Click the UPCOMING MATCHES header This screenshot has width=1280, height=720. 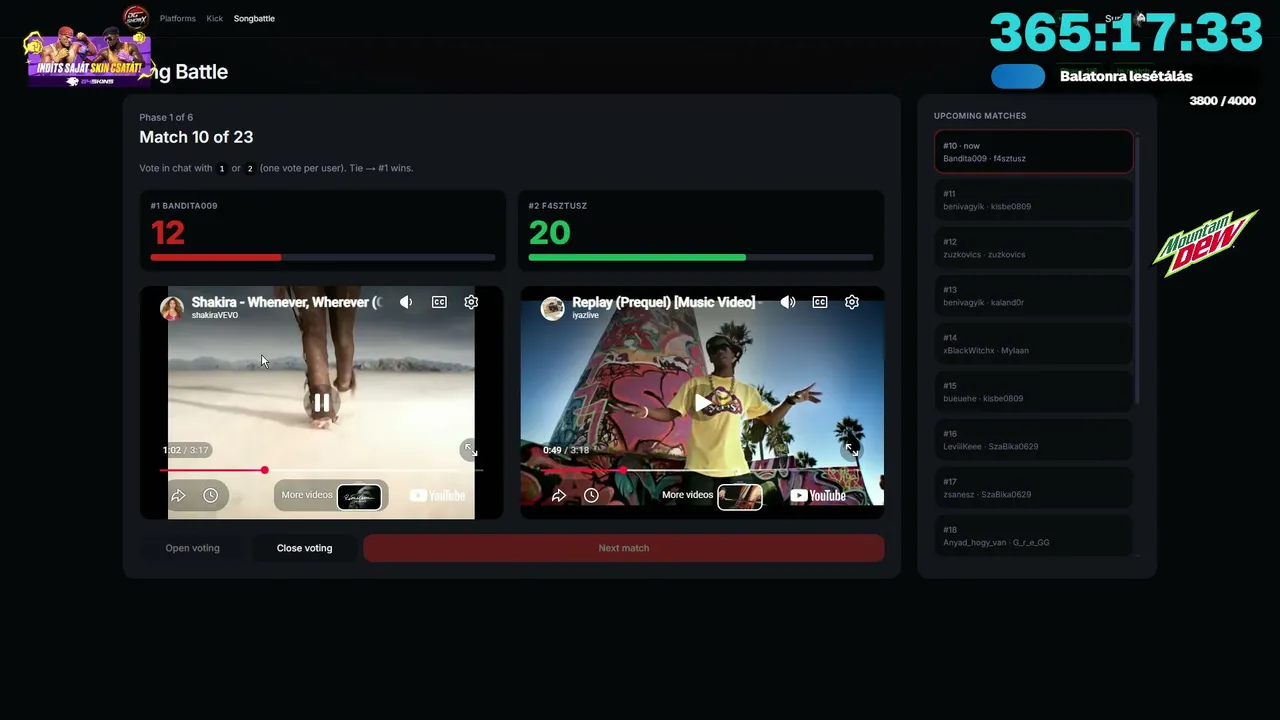point(980,116)
